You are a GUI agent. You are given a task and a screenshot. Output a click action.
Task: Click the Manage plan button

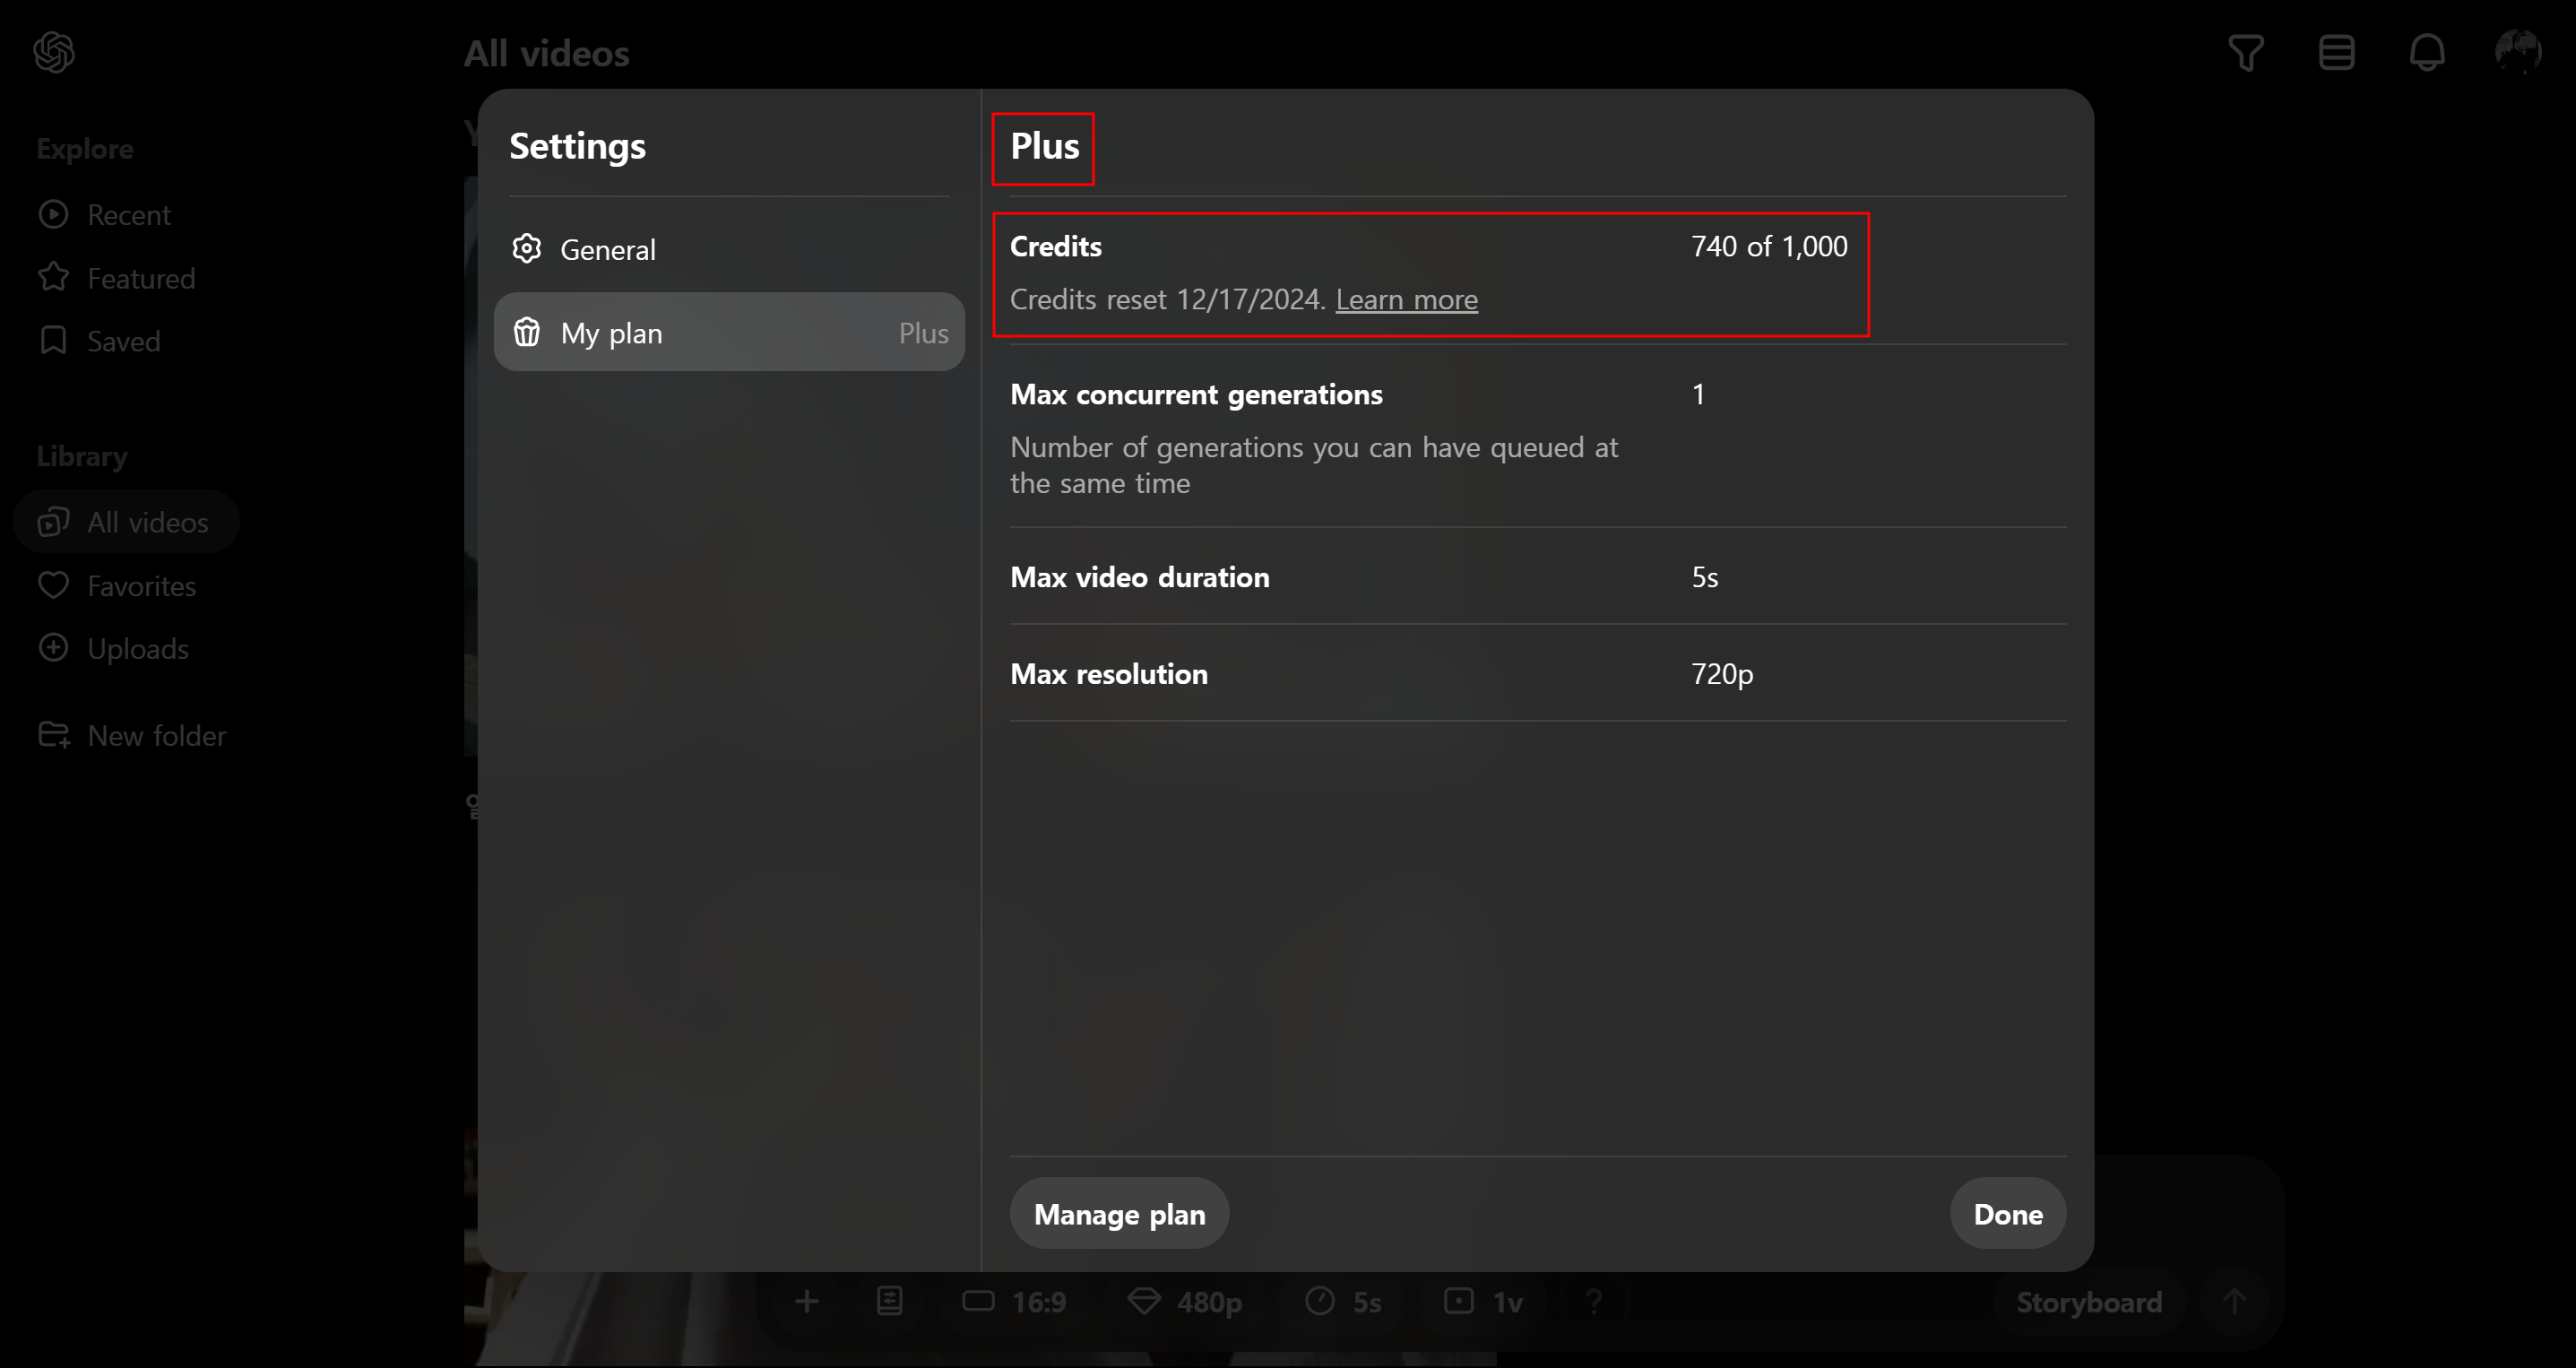1119,1213
